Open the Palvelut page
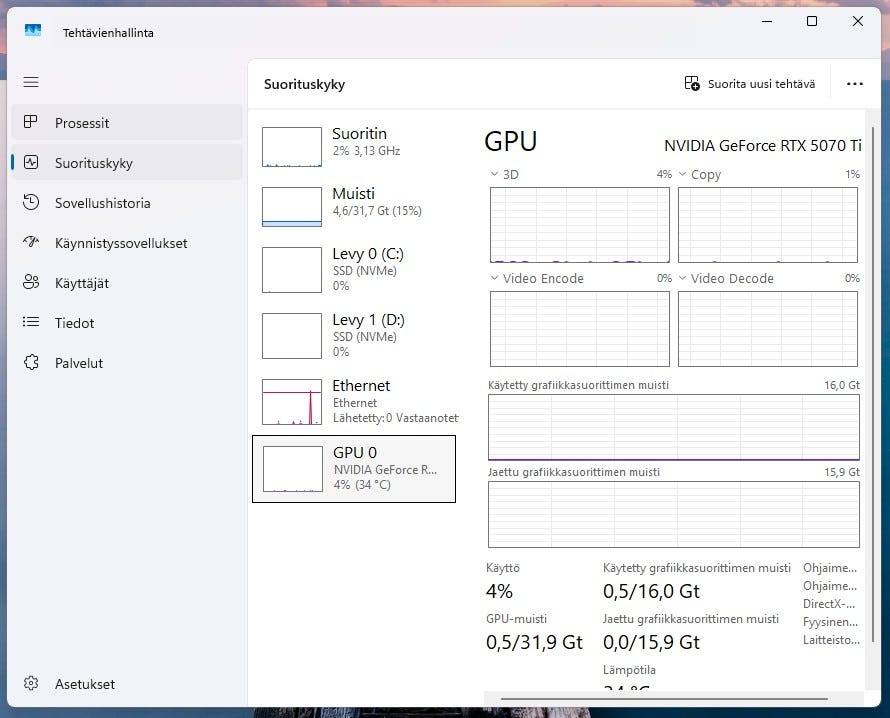Image resolution: width=890 pixels, height=718 pixels. [127, 363]
